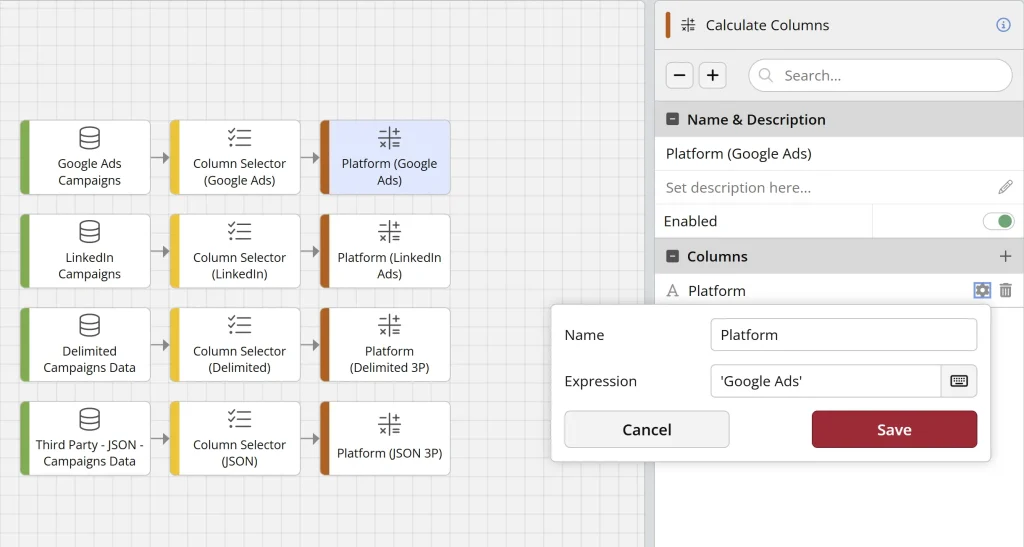Click the search magnifier icon
The width and height of the screenshot is (1024, 547).
tap(766, 76)
